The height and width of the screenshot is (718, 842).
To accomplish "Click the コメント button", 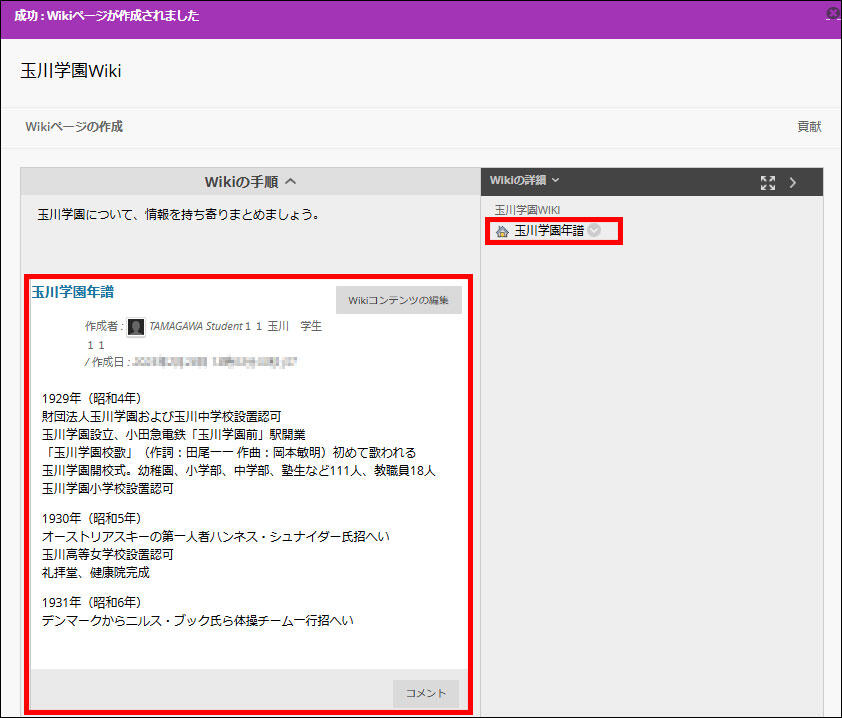I will pyautogui.click(x=426, y=693).
